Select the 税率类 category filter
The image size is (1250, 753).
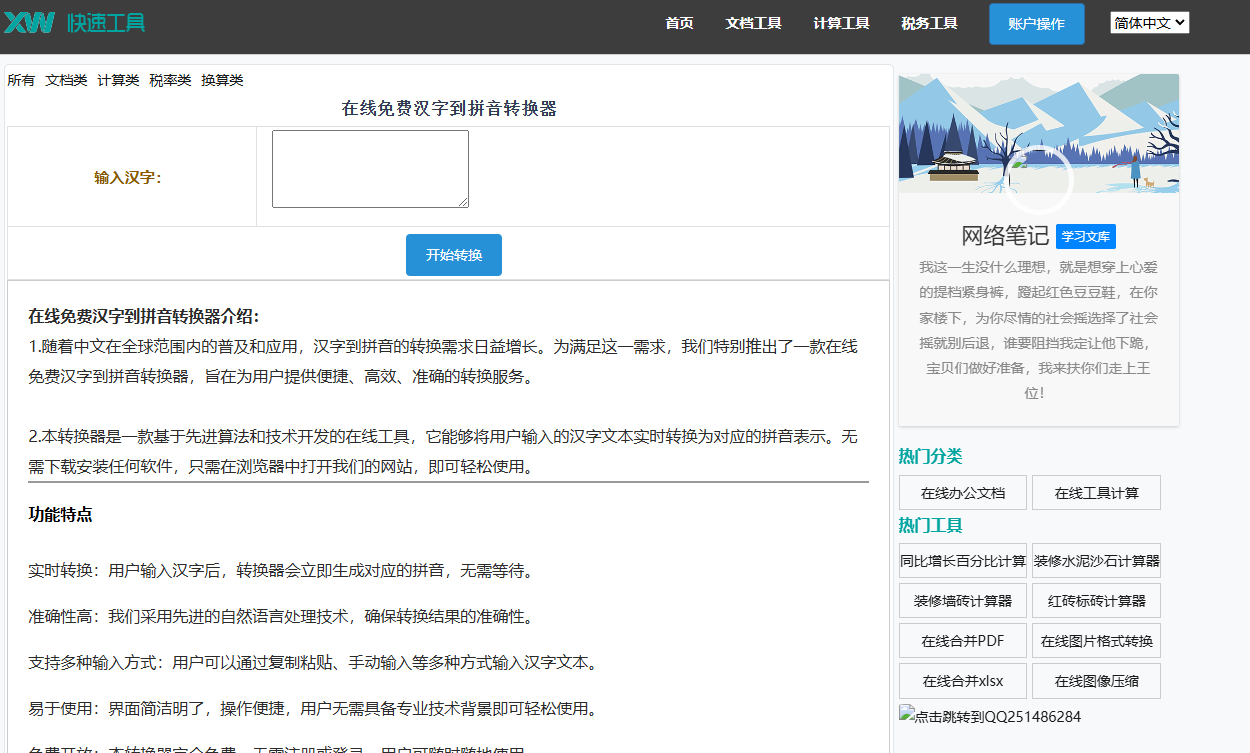(x=170, y=80)
